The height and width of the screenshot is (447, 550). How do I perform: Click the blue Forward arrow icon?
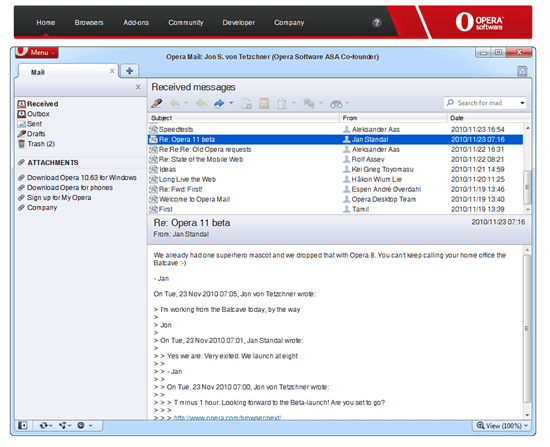[x=219, y=104]
